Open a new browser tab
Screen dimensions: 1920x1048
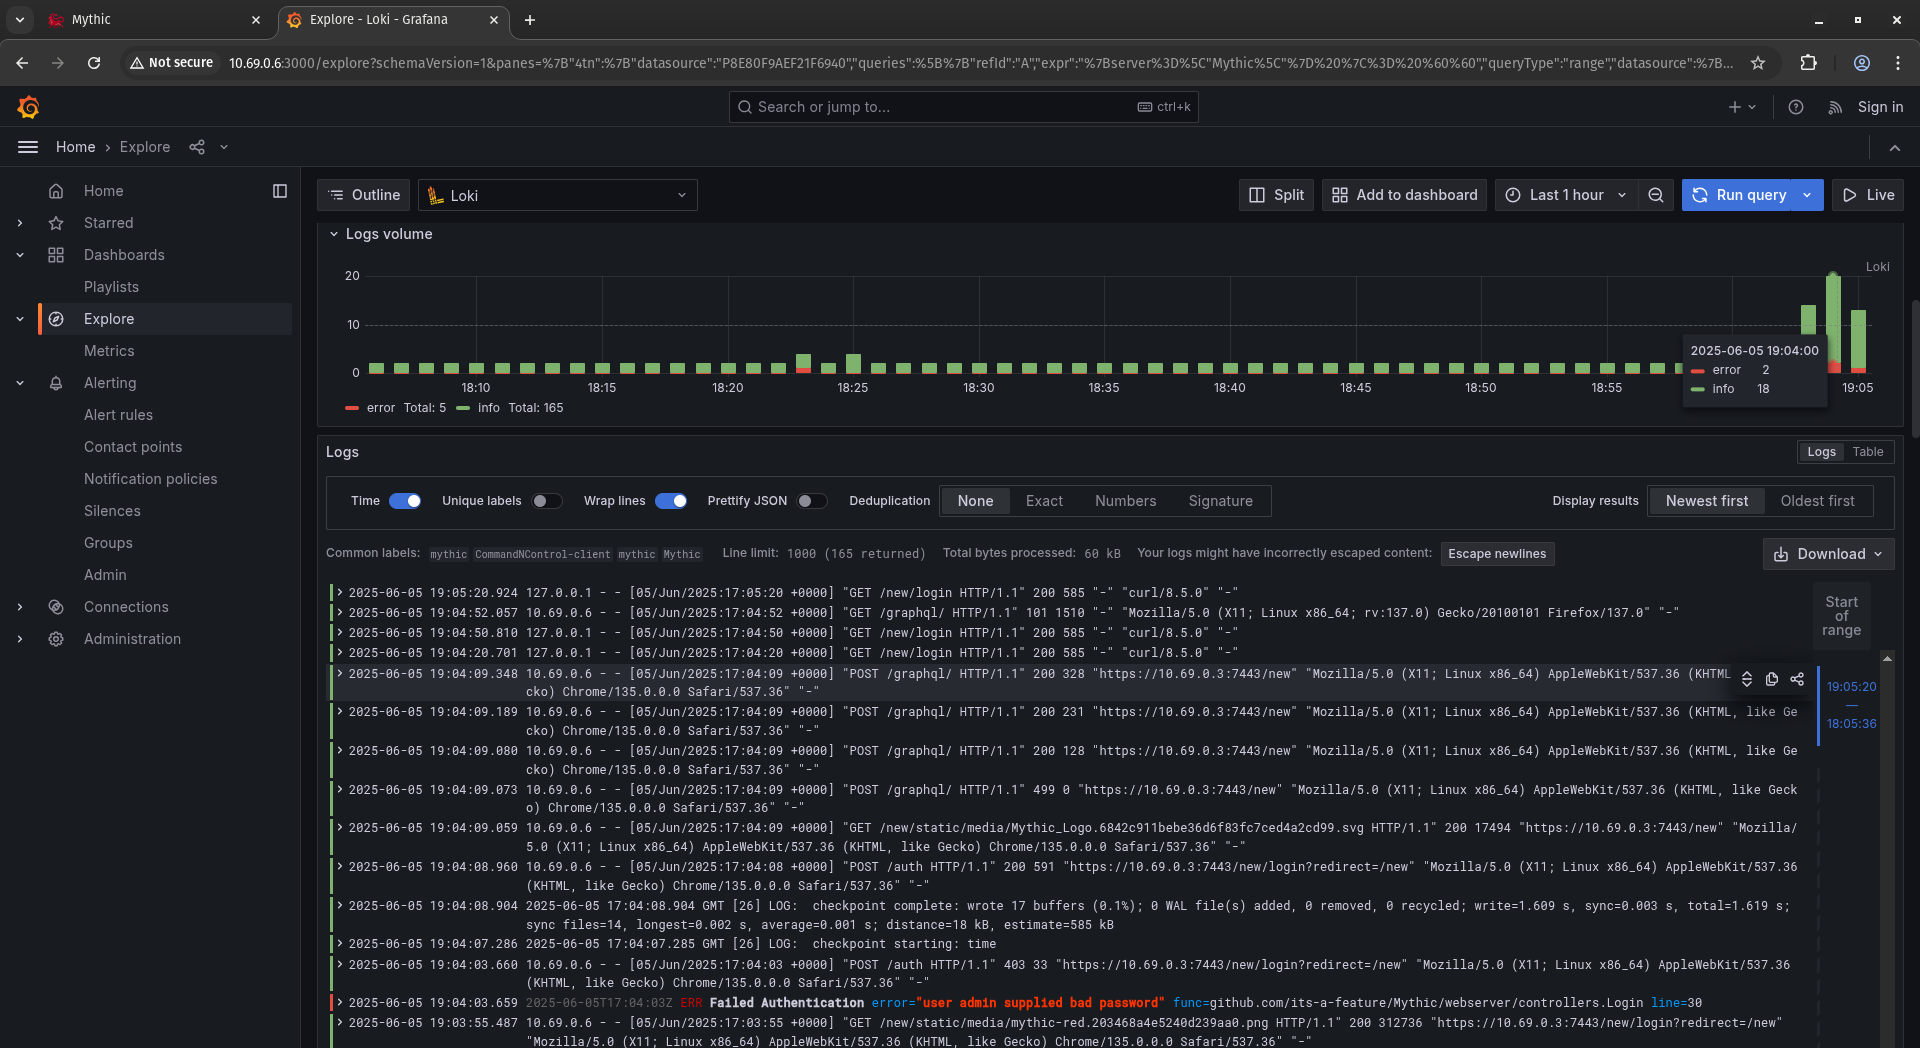[530, 20]
